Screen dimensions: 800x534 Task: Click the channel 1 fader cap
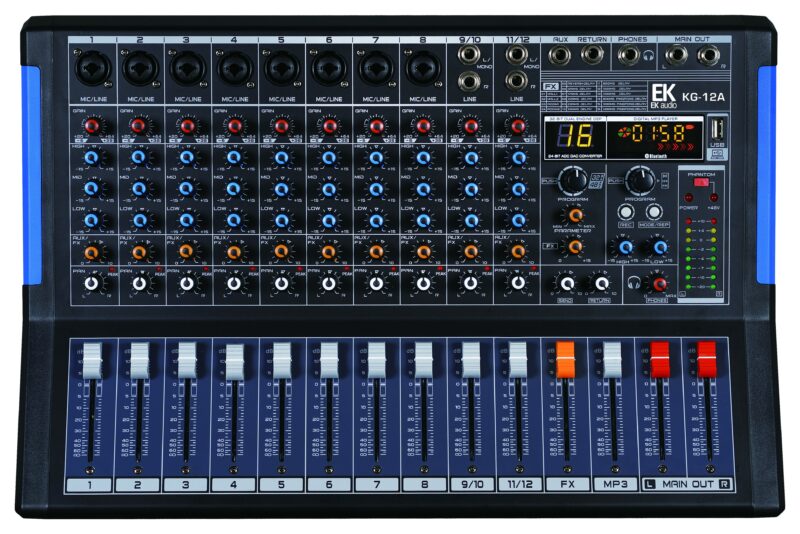click(x=92, y=361)
